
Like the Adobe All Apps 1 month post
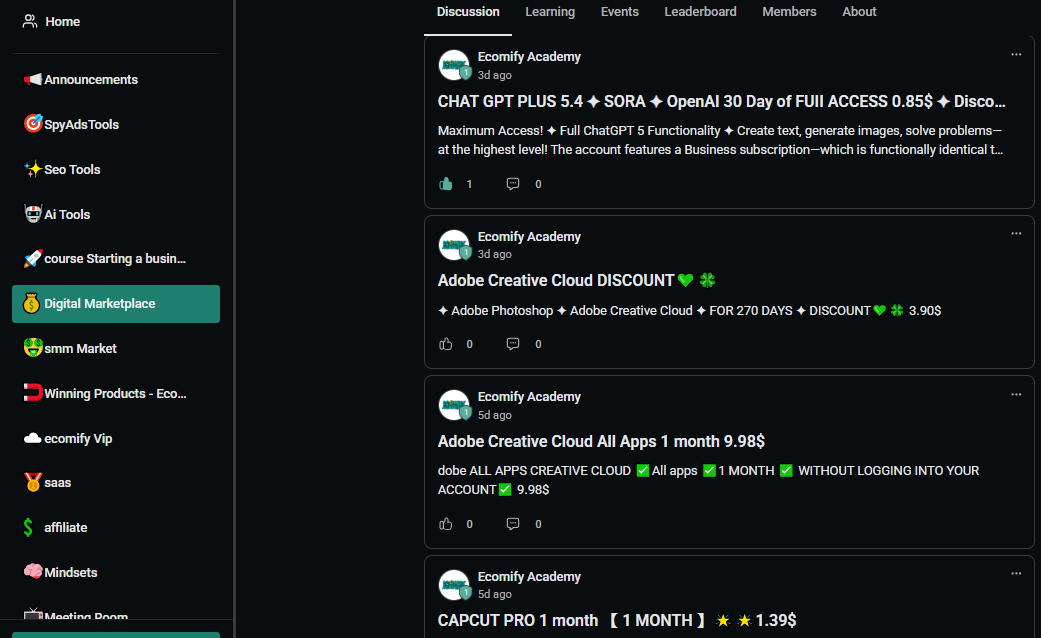click(445, 524)
